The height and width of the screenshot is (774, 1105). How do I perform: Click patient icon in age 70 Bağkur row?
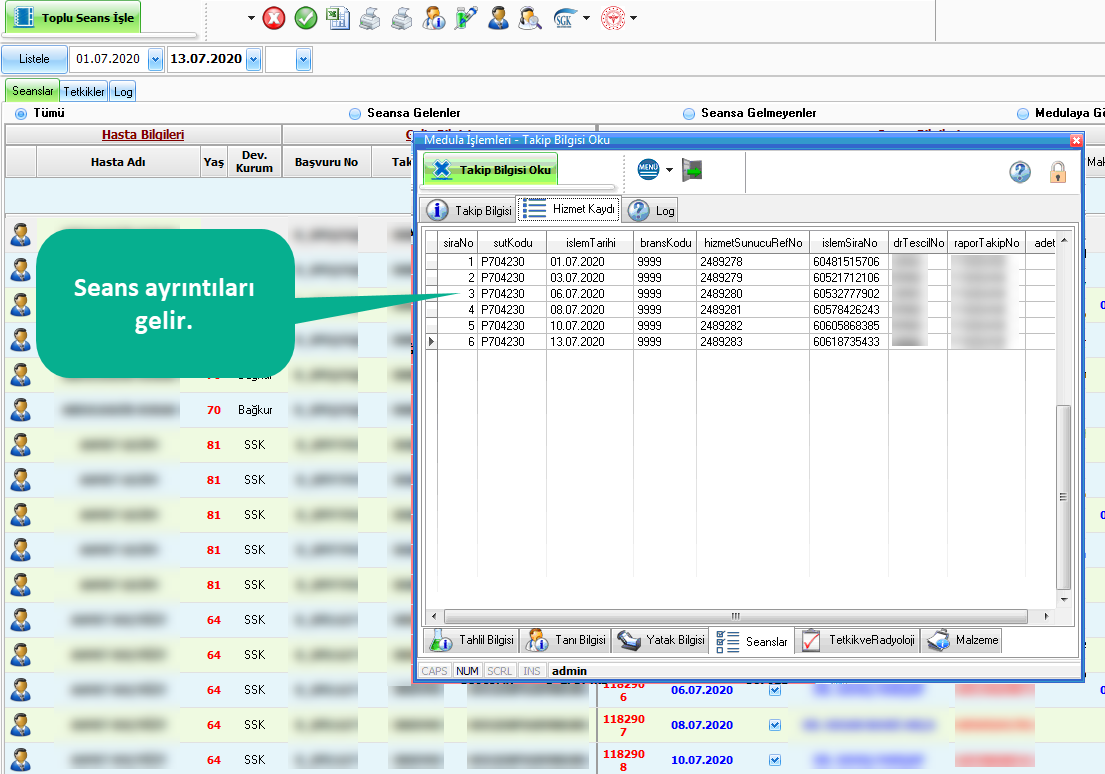(20, 410)
